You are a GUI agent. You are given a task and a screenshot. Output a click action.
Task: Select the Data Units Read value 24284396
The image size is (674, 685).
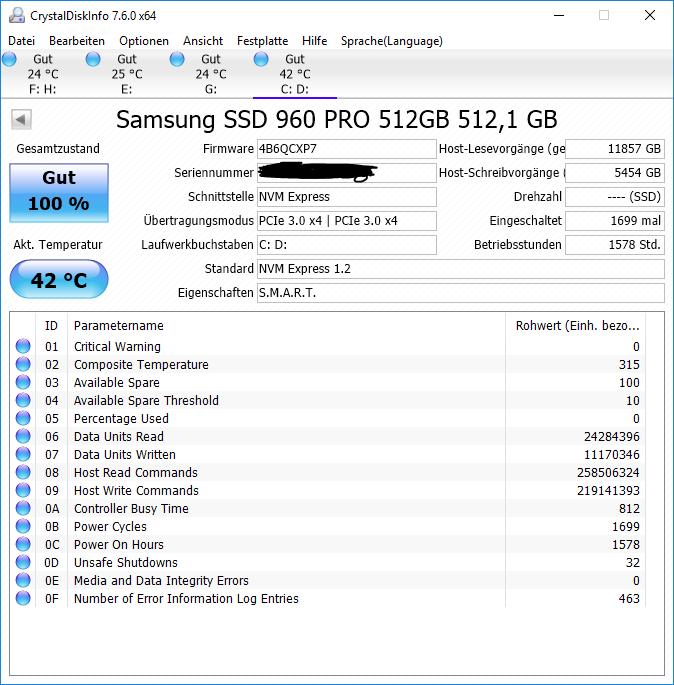(612, 436)
